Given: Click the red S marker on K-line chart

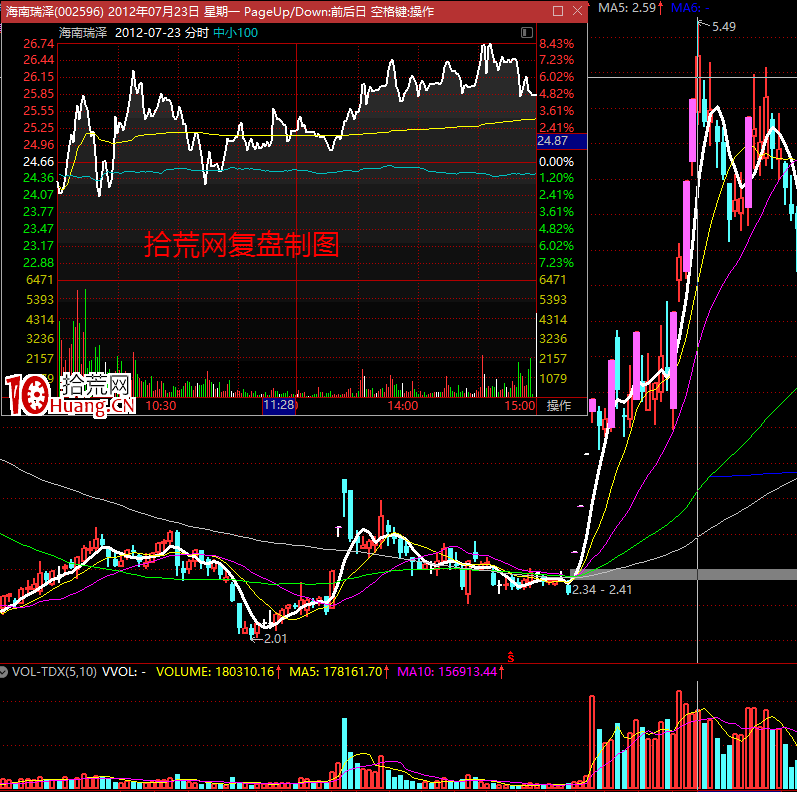Looking at the screenshot, I should (510, 657).
